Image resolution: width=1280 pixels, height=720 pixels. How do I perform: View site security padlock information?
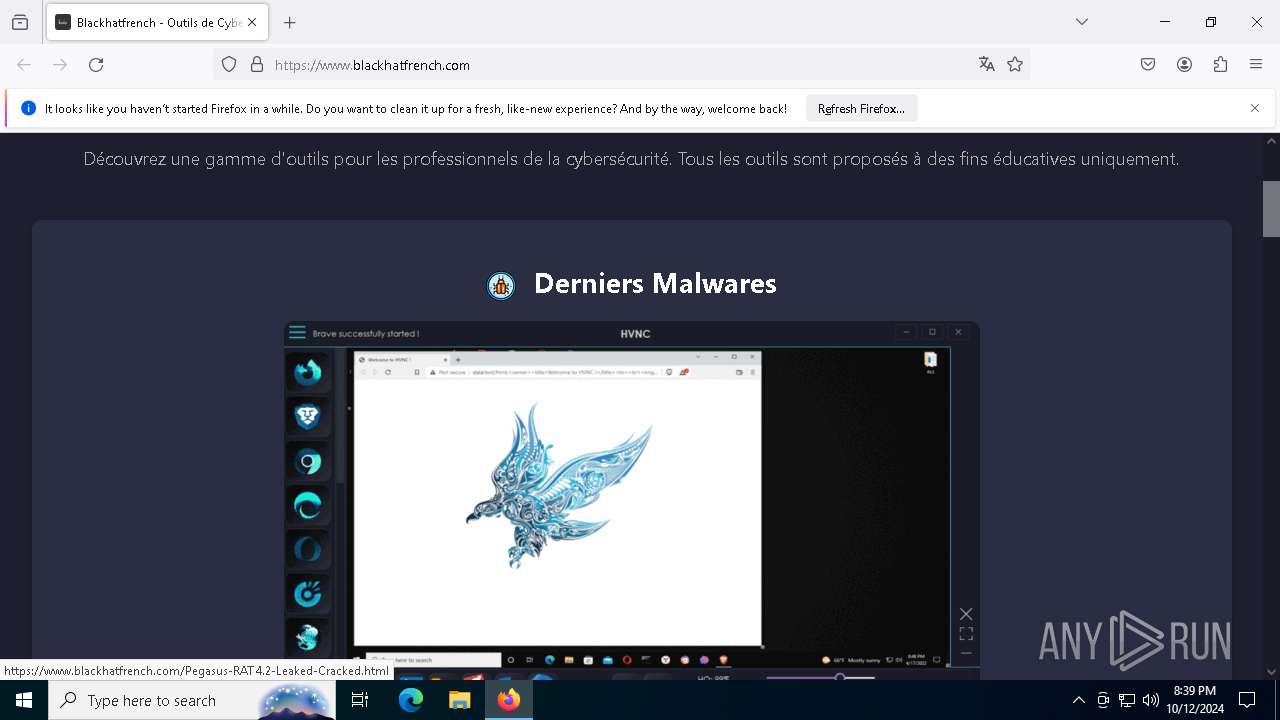click(257, 65)
